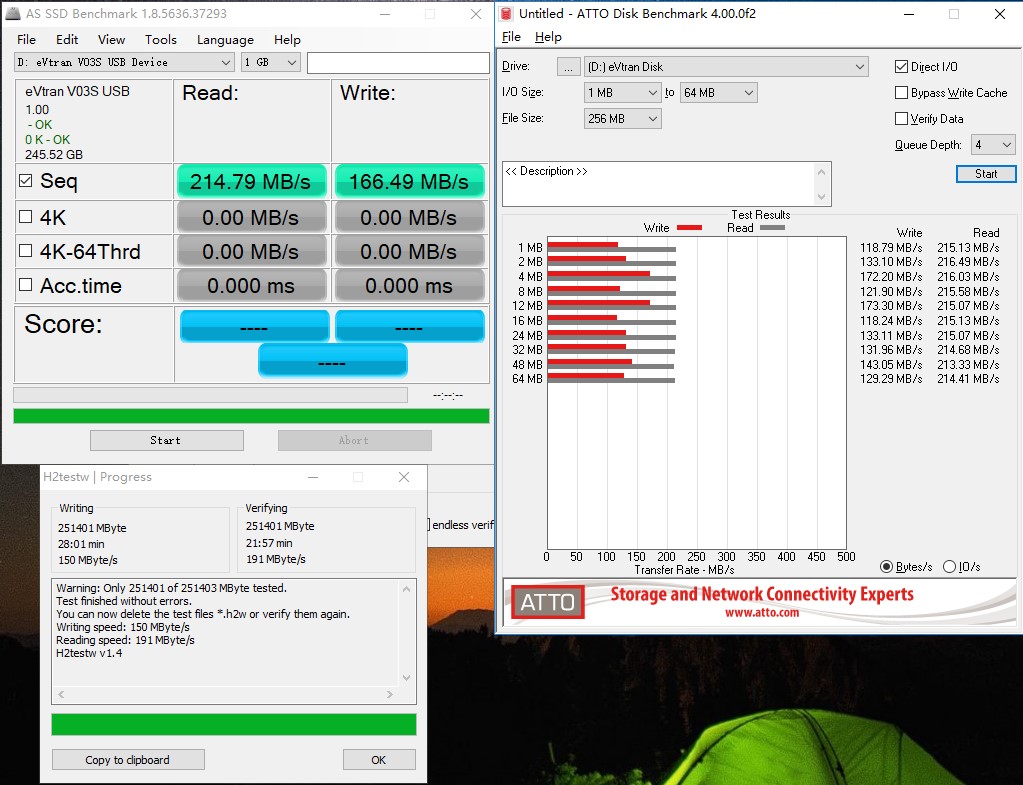Open AS SSD Language menu
Viewport: 1023px width, 785px height.
pyautogui.click(x=225, y=40)
